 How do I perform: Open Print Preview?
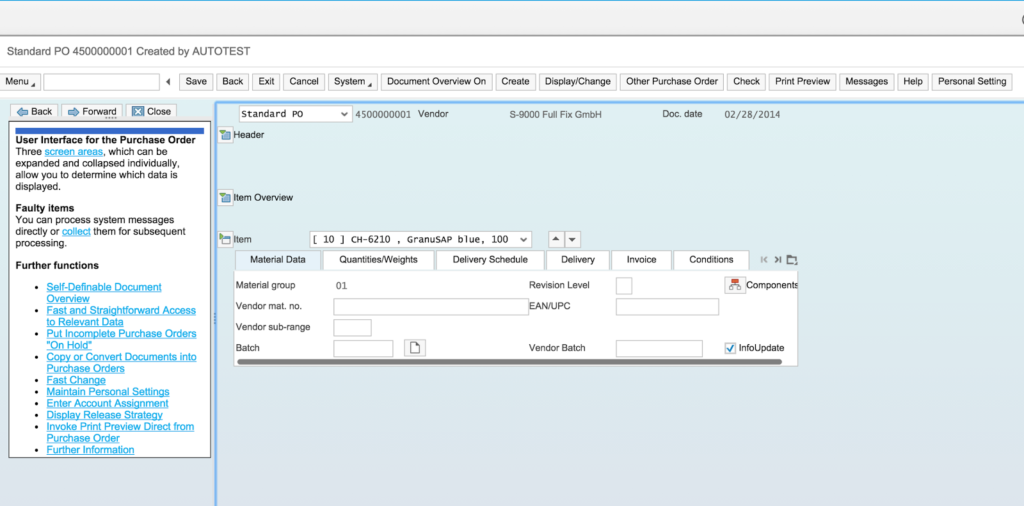tap(802, 82)
